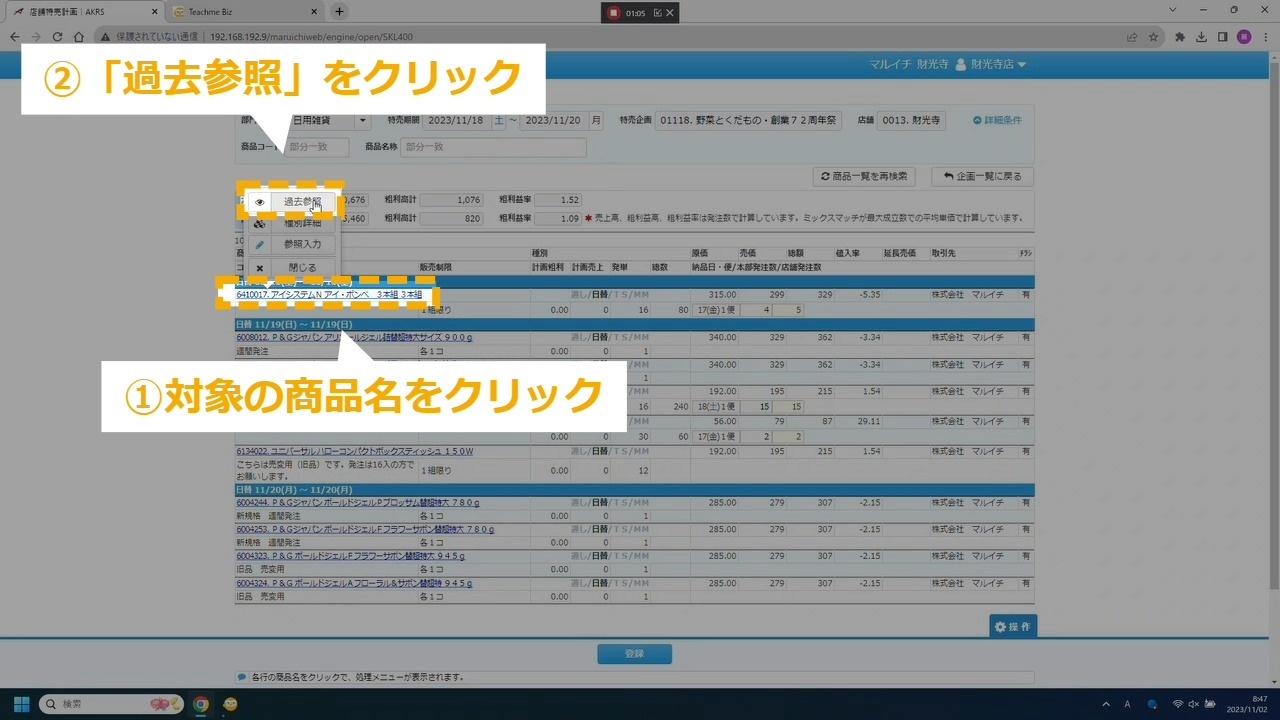Open the browser extensions puzzle icon
The width and height of the screenshot is (1280, 720).
1180,37
